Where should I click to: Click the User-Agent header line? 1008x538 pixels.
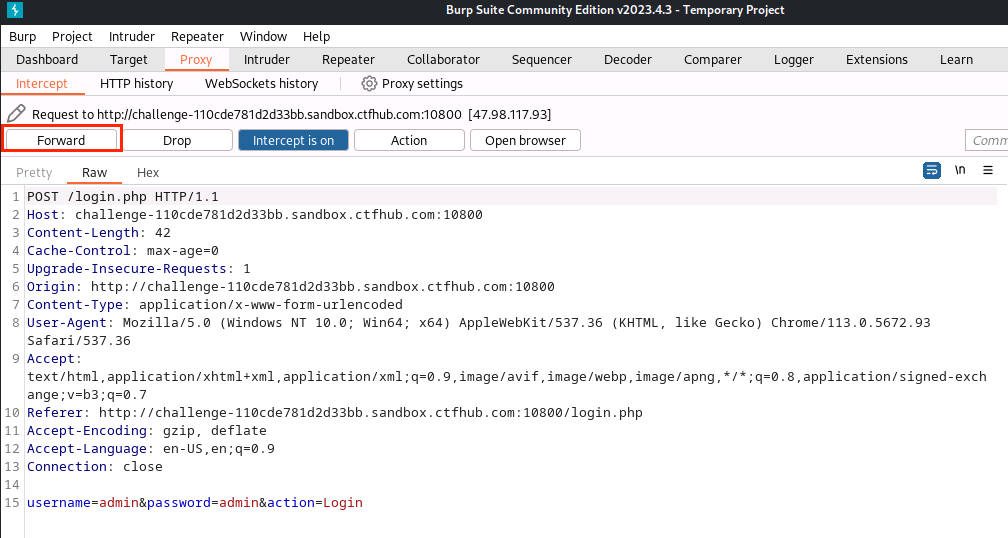(x=479, y=332)
